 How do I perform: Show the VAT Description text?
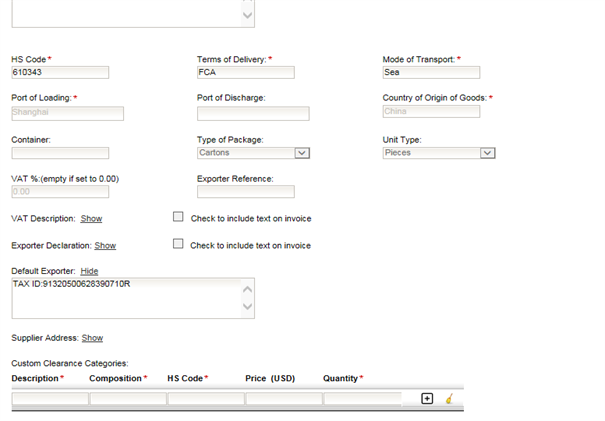[91, 218]
